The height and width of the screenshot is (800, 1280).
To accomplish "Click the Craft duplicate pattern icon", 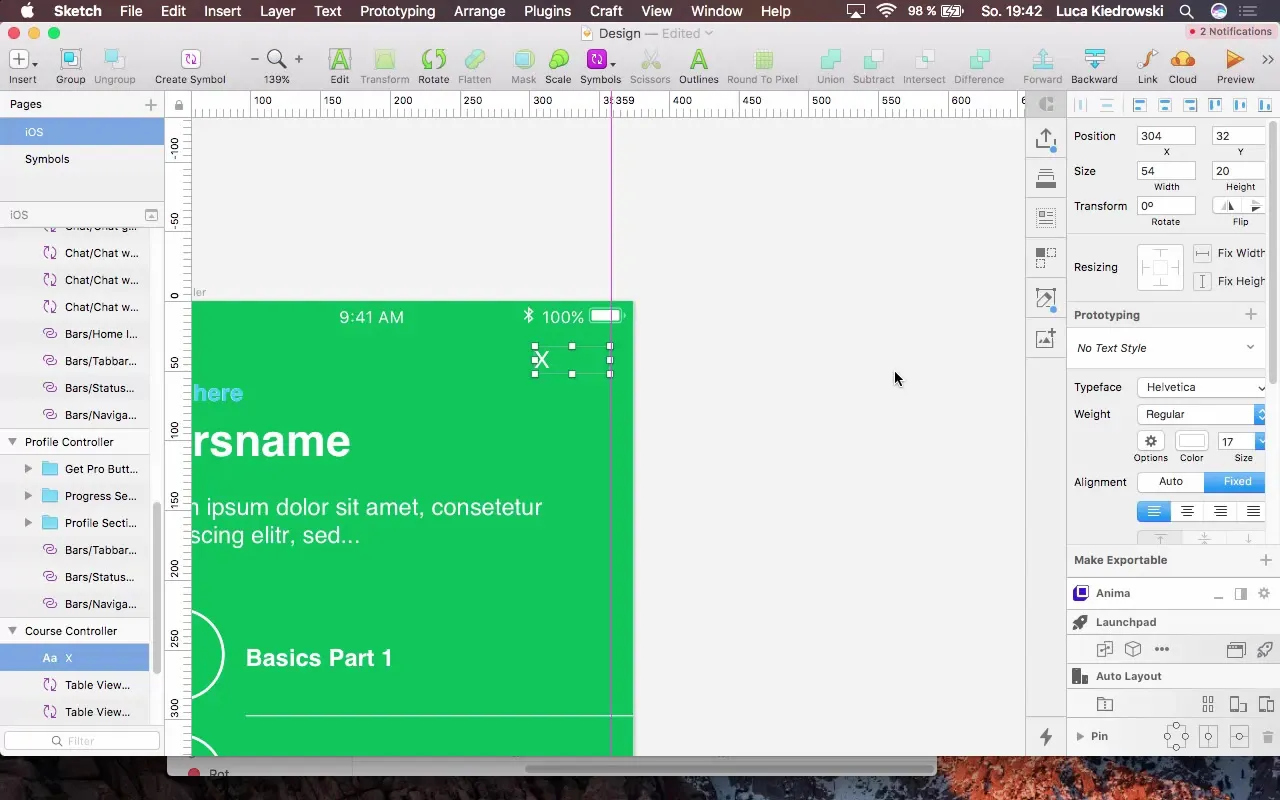I will click(x=1046, y=258).
